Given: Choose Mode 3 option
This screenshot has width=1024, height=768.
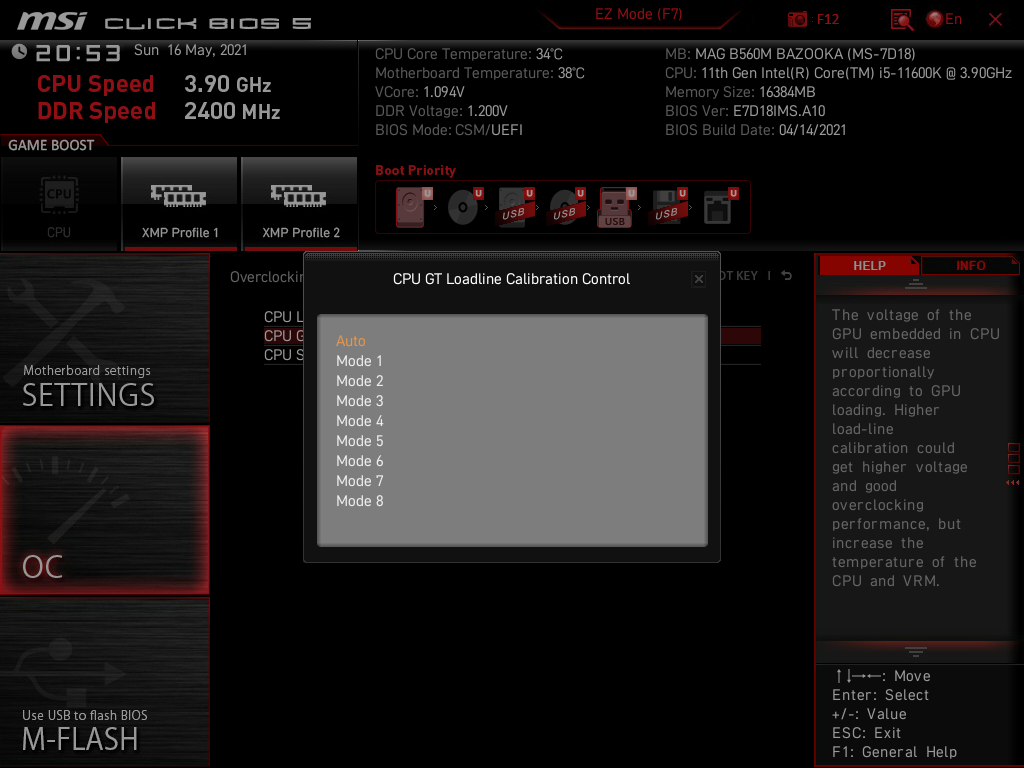Looking at the screenshot, I should point(359,401).
